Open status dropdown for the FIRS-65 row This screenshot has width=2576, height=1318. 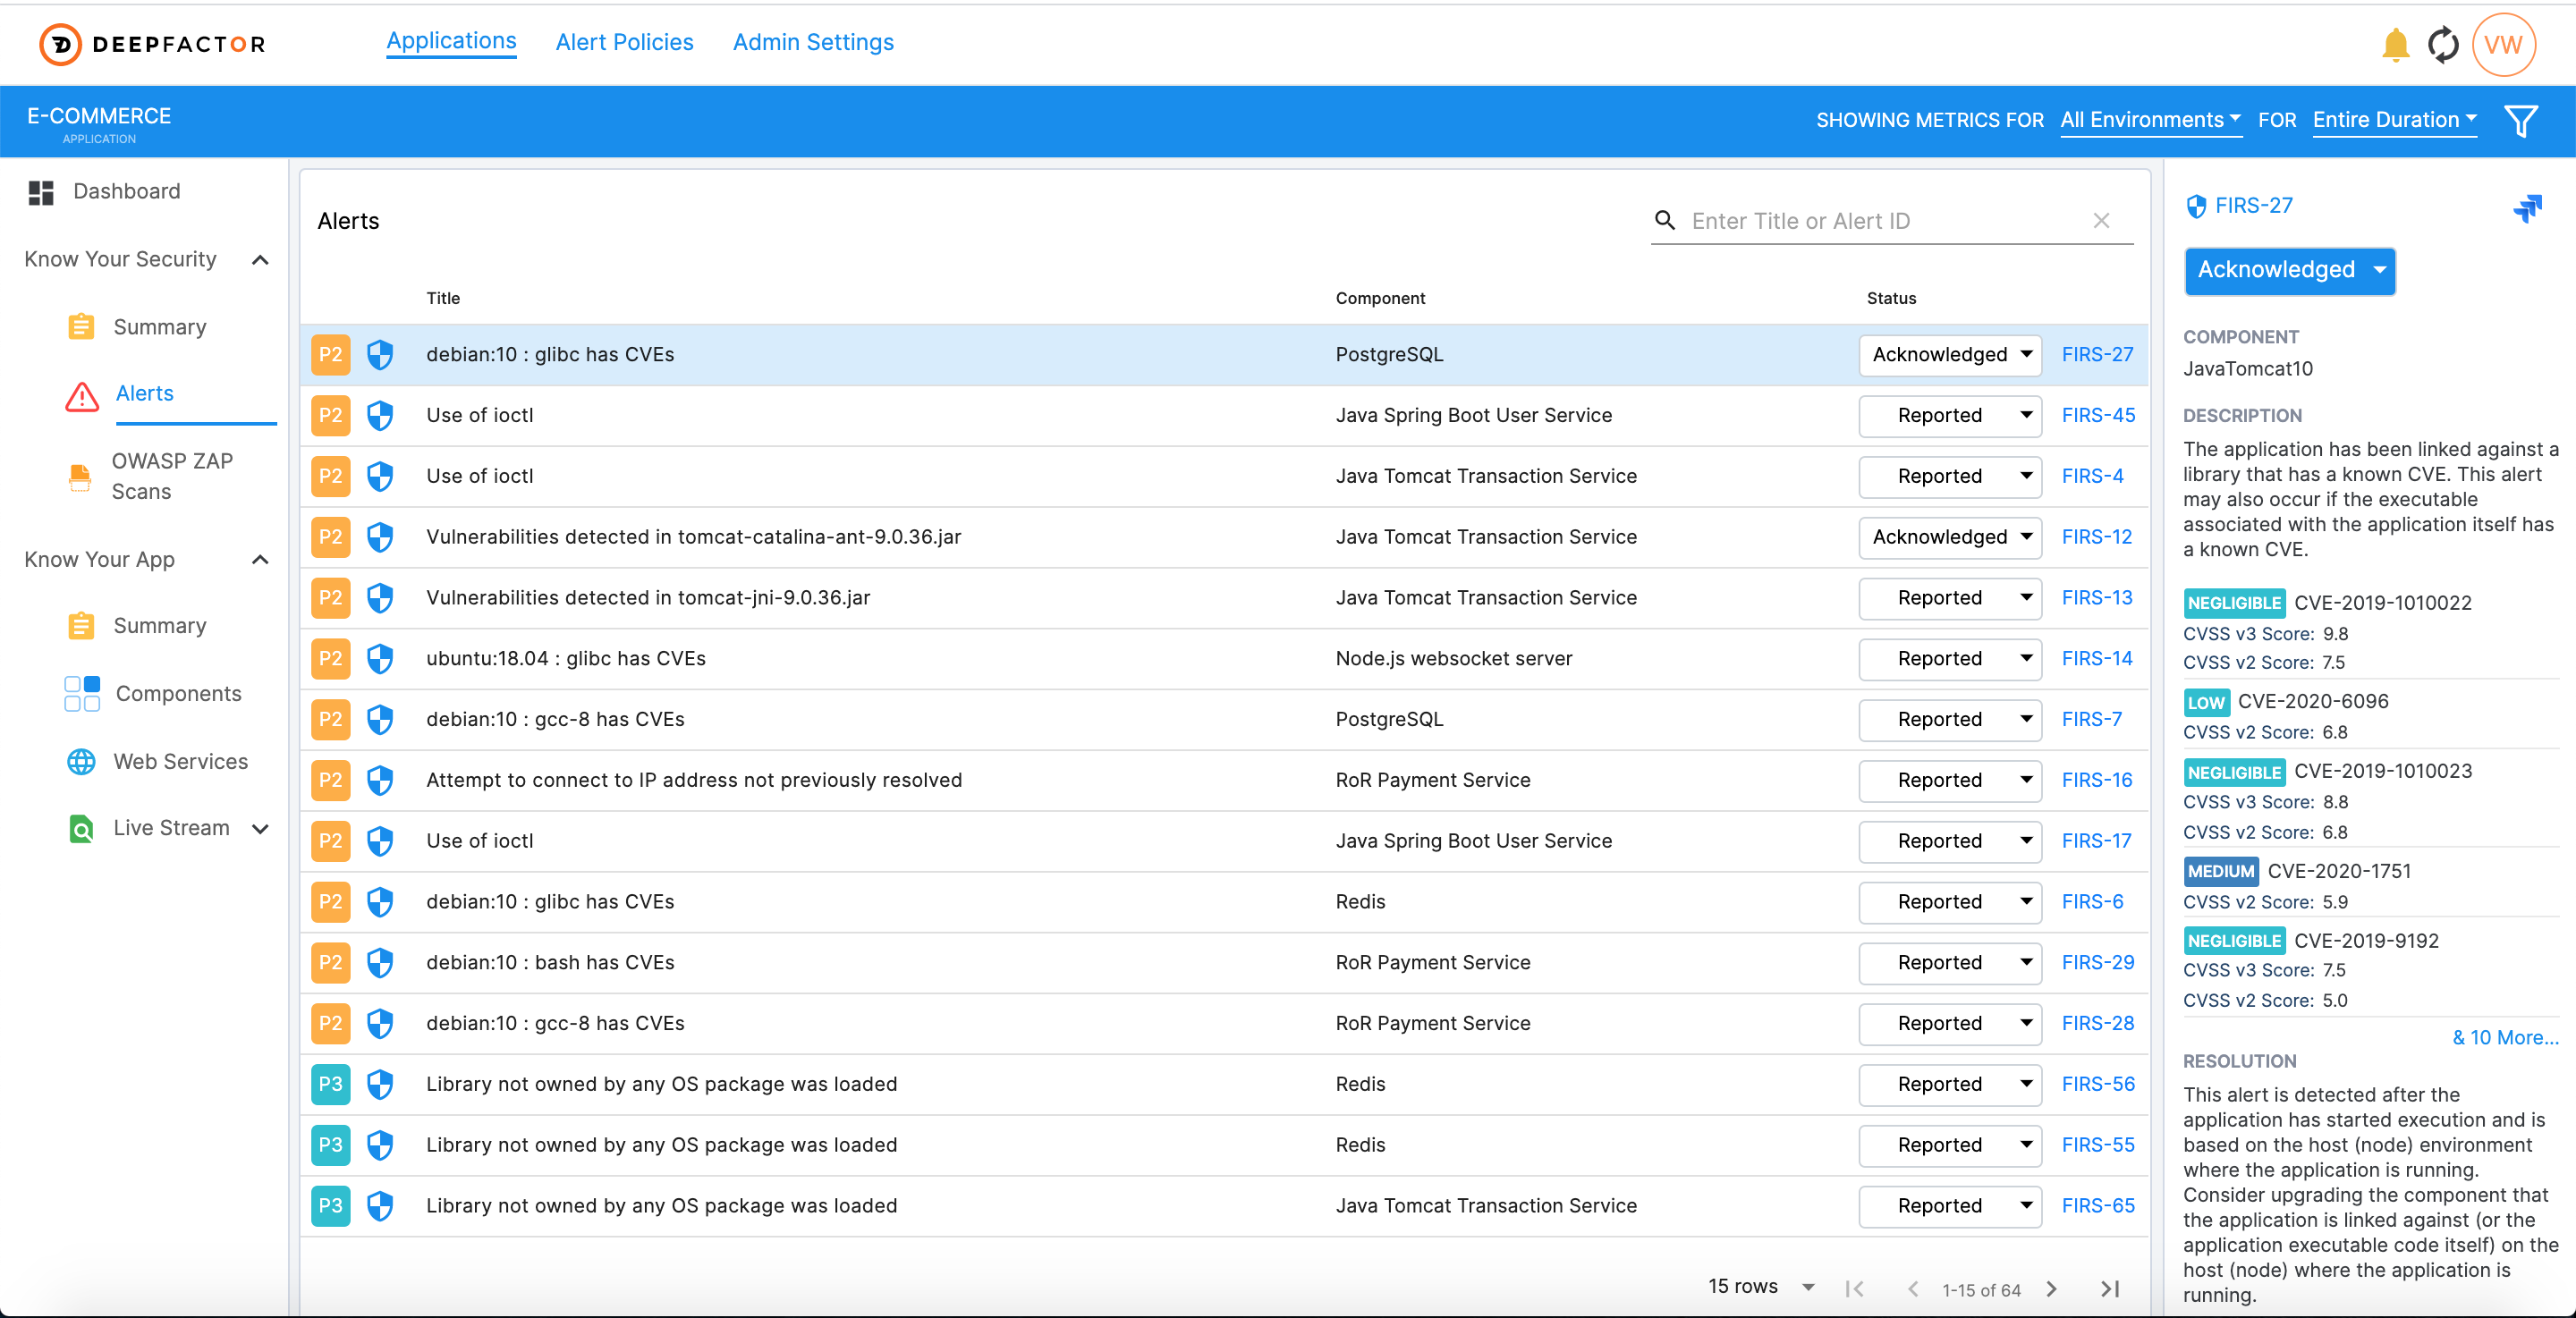pyautogui.click(x=1949, y=1206)
